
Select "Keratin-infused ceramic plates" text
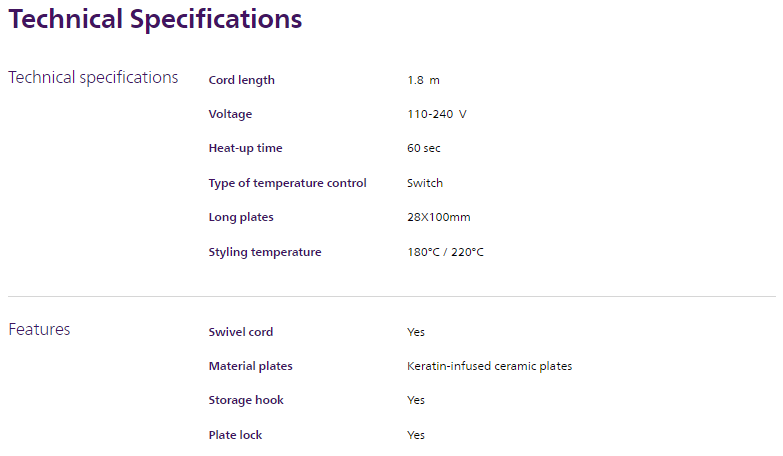[x=489, y=366]
